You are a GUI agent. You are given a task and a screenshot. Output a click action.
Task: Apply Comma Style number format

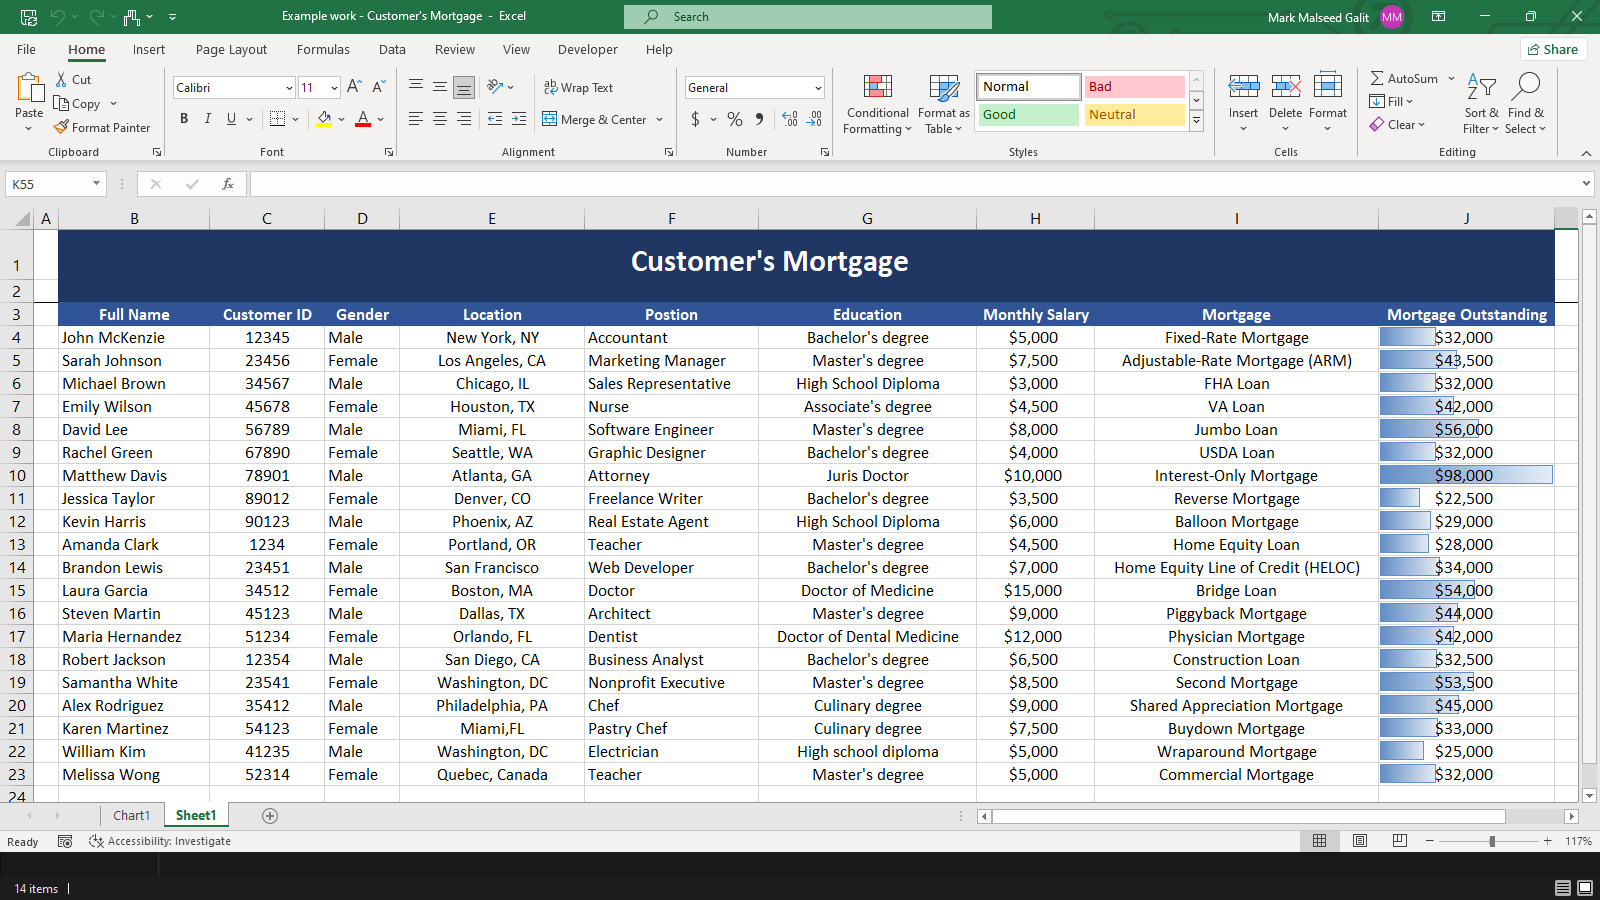(x=760, y=119)
